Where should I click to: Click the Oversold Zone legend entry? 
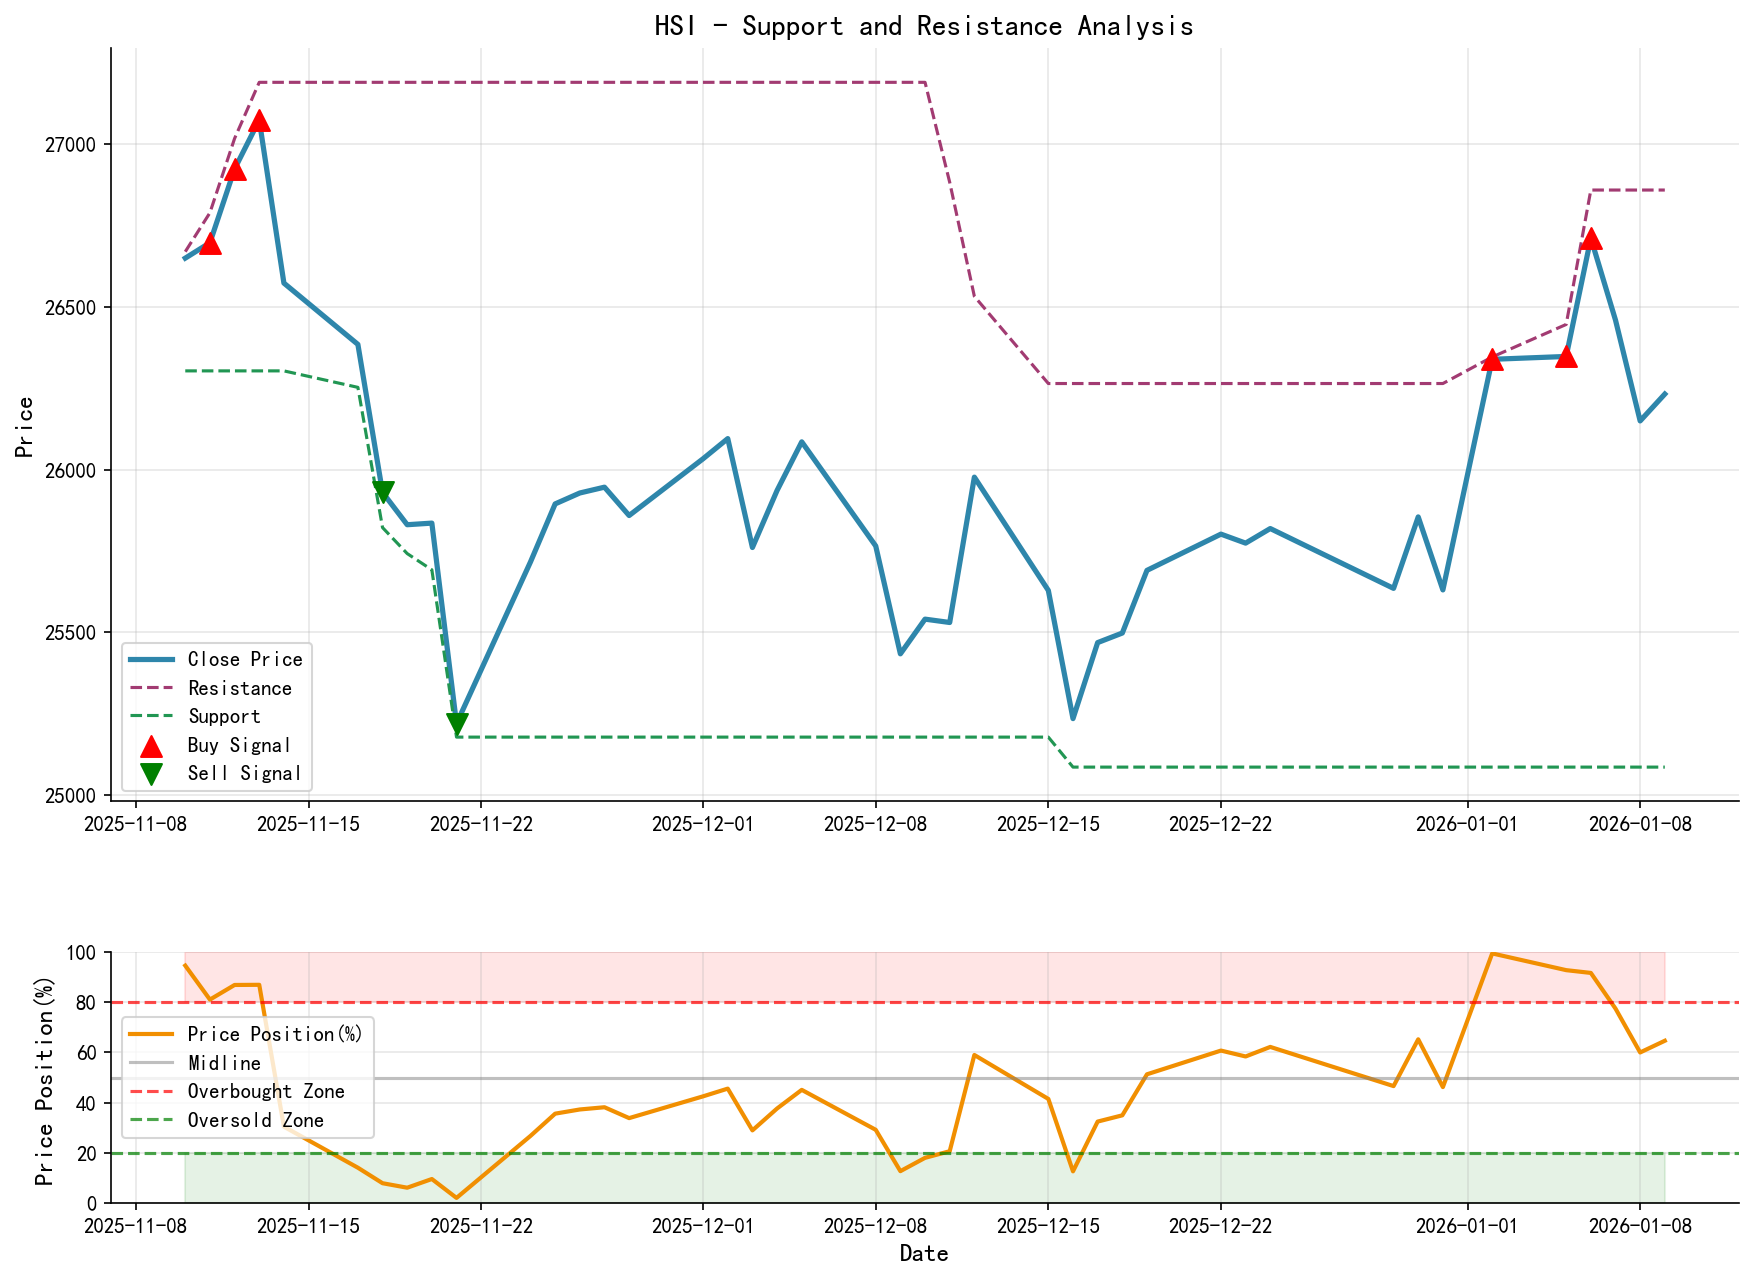pos(256,1121)
